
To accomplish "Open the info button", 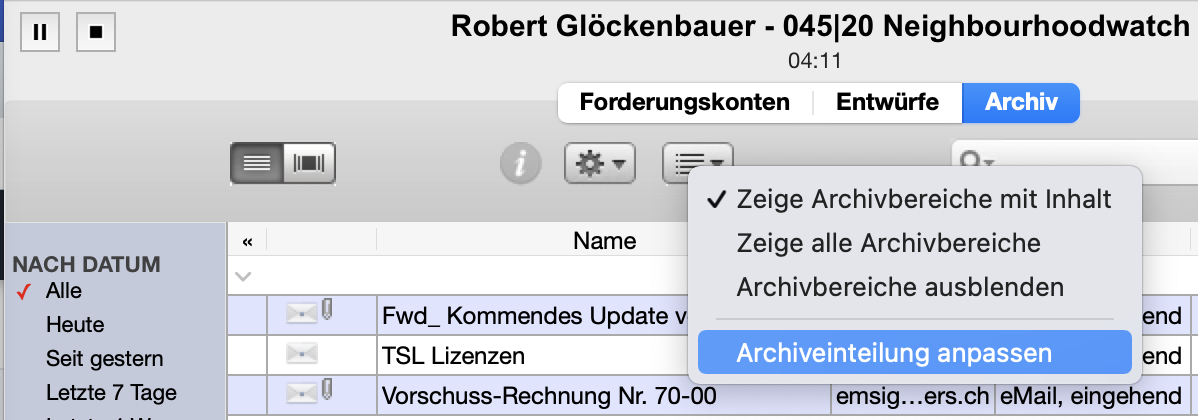I will pos(521,163).
